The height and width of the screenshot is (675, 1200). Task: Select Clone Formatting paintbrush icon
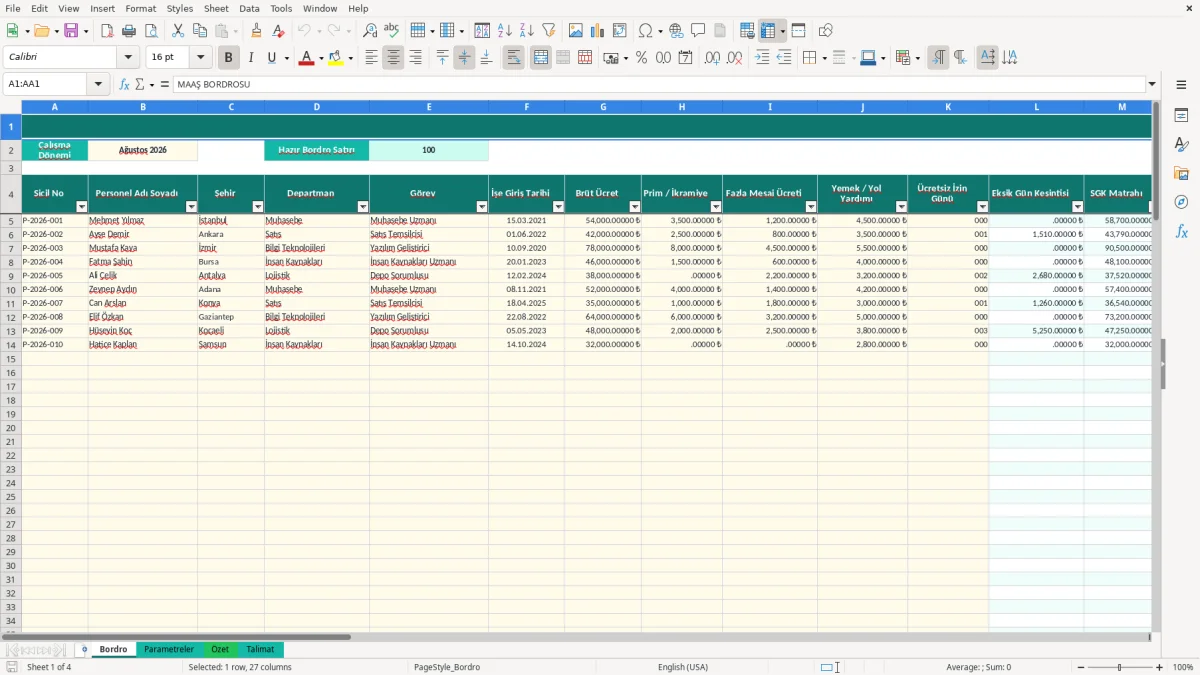click(256, 31)
